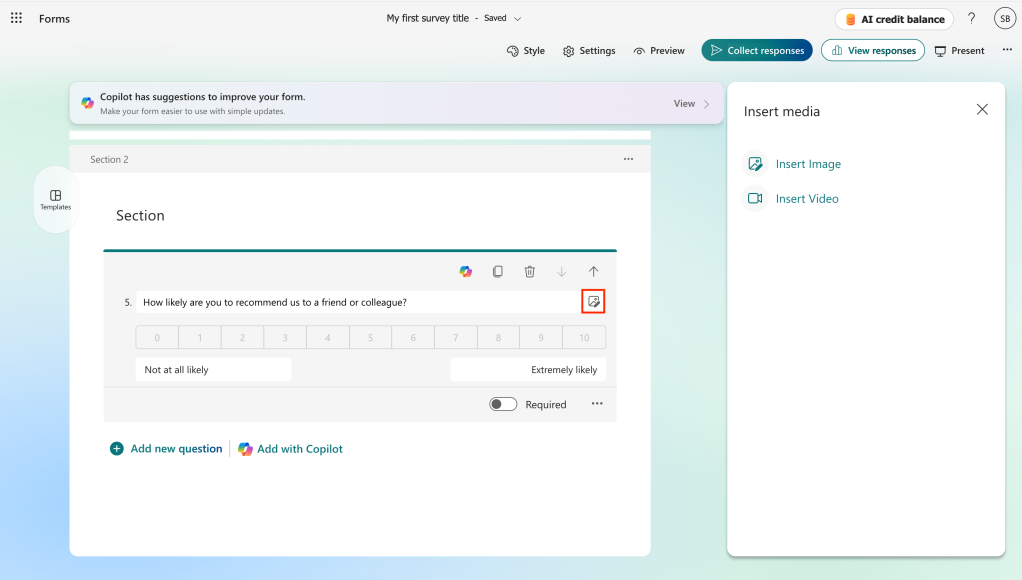Viewport: 1022px width, 580px height.
Task: Delete question 5 with the trash icon
Action: 529,271
